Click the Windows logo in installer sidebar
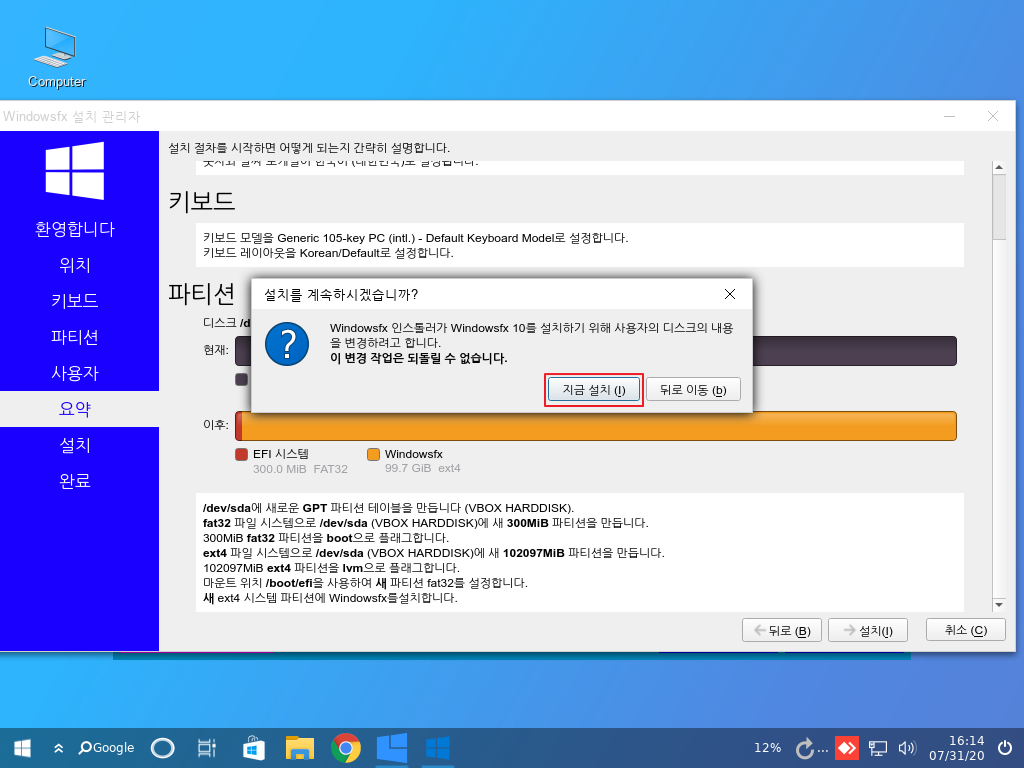Screen dimensions: 1024x768 coord(75,170)
